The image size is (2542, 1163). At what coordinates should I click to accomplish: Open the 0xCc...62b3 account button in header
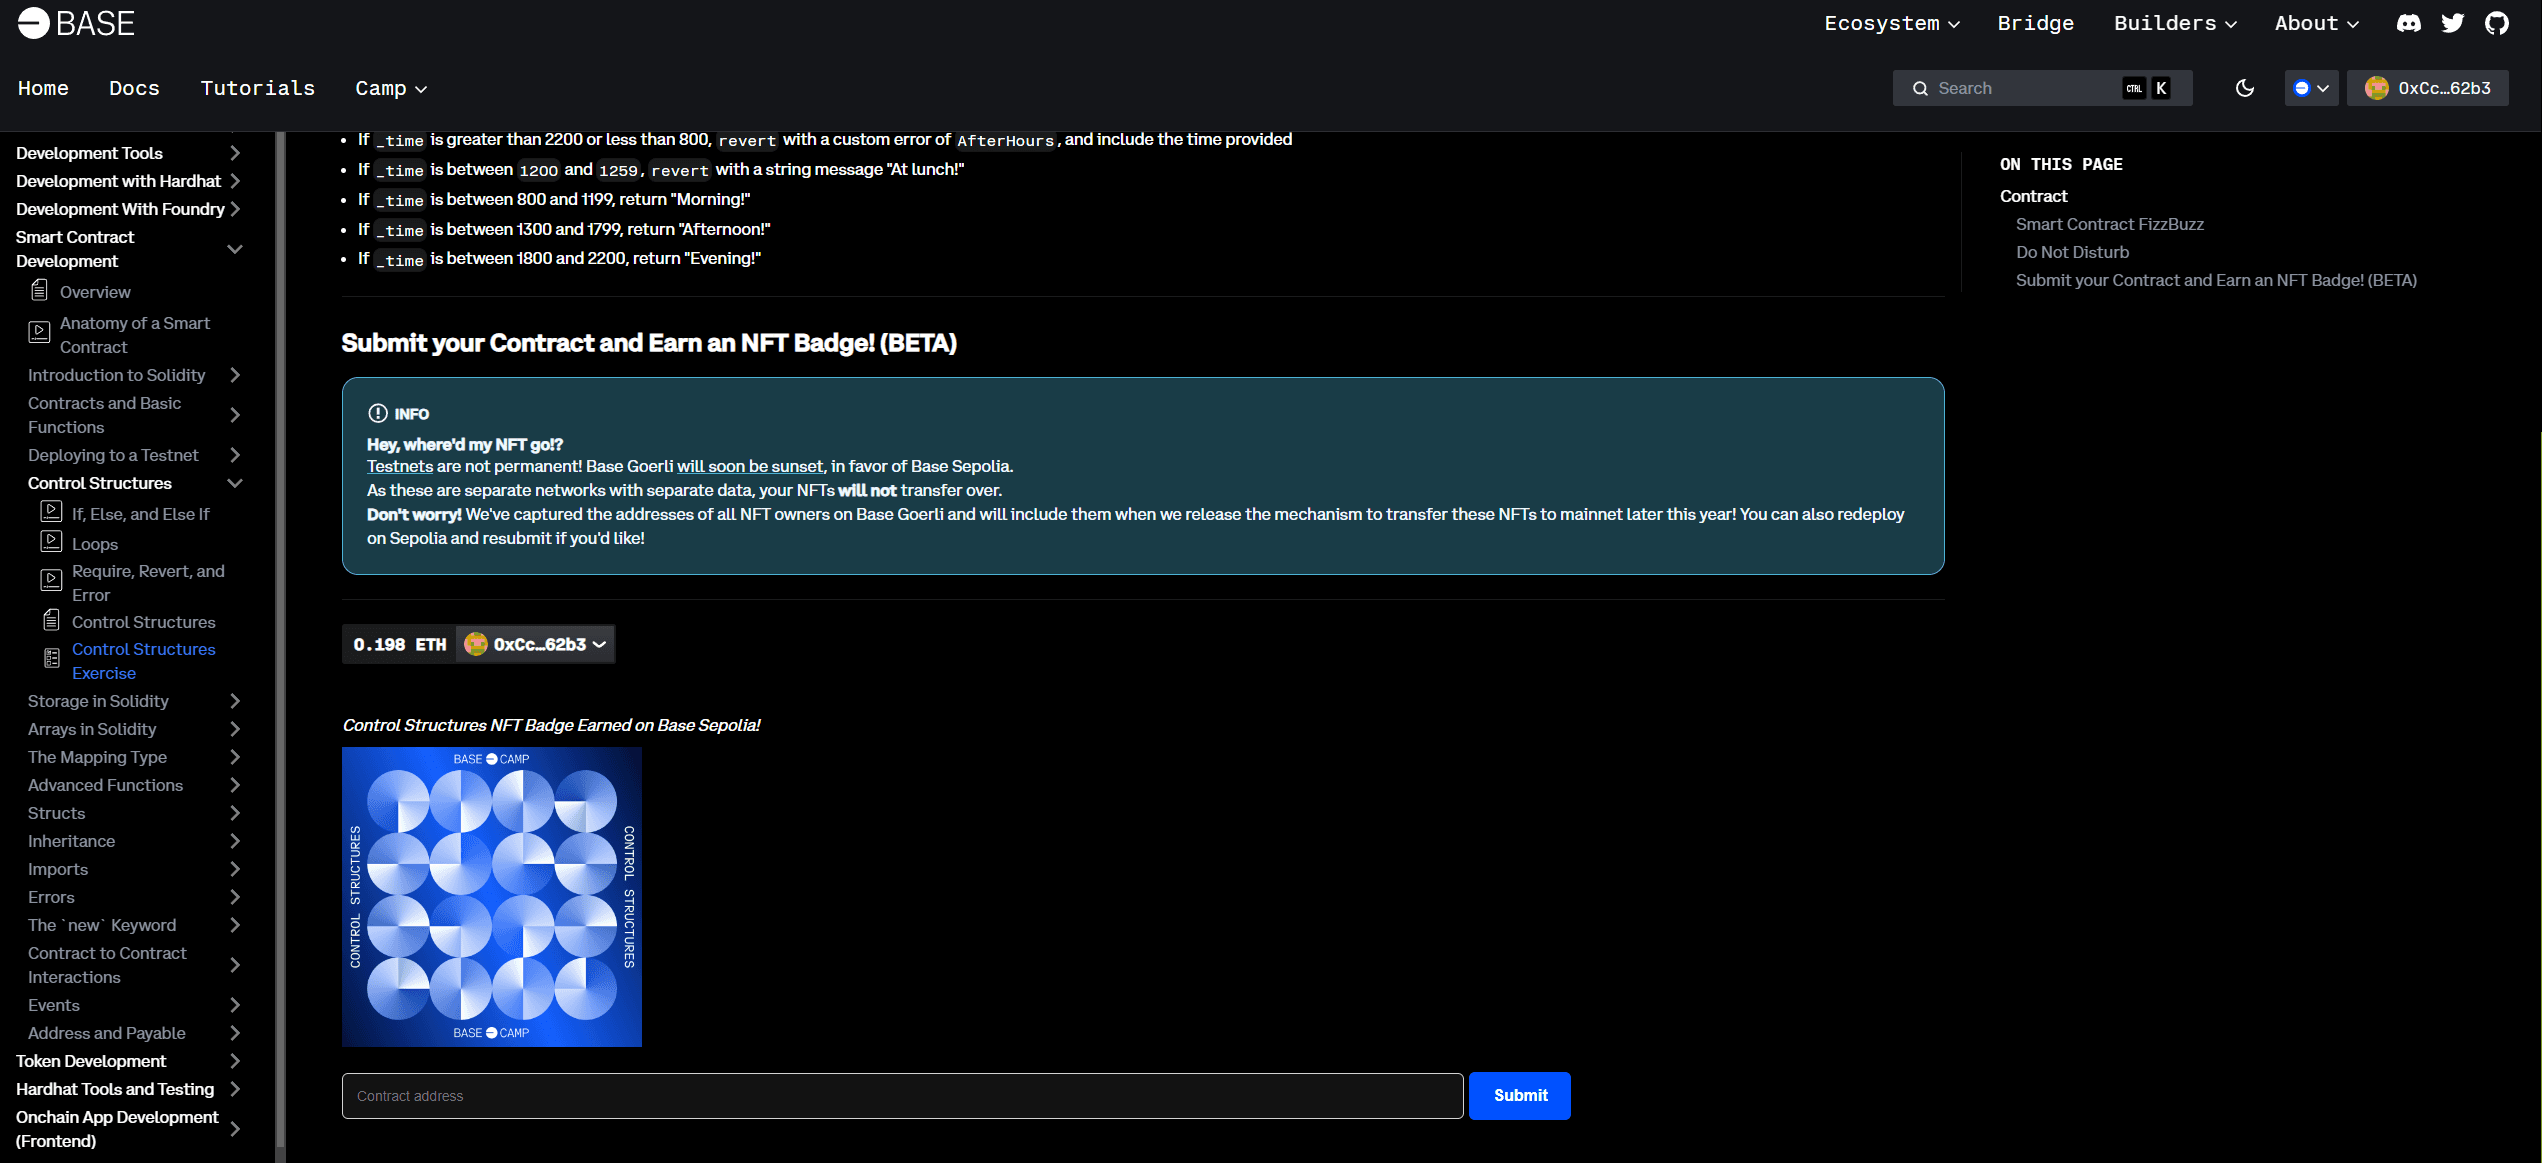coord(2427,88)
